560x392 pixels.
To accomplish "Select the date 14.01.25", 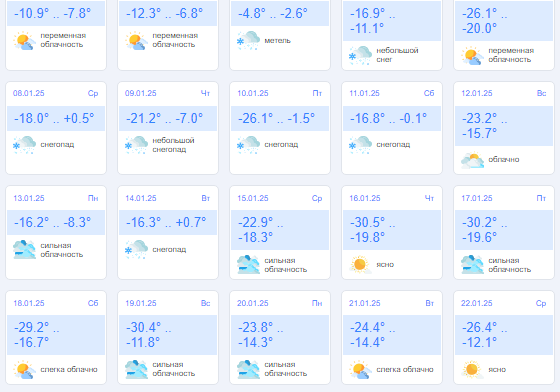I will pos(141,198).
